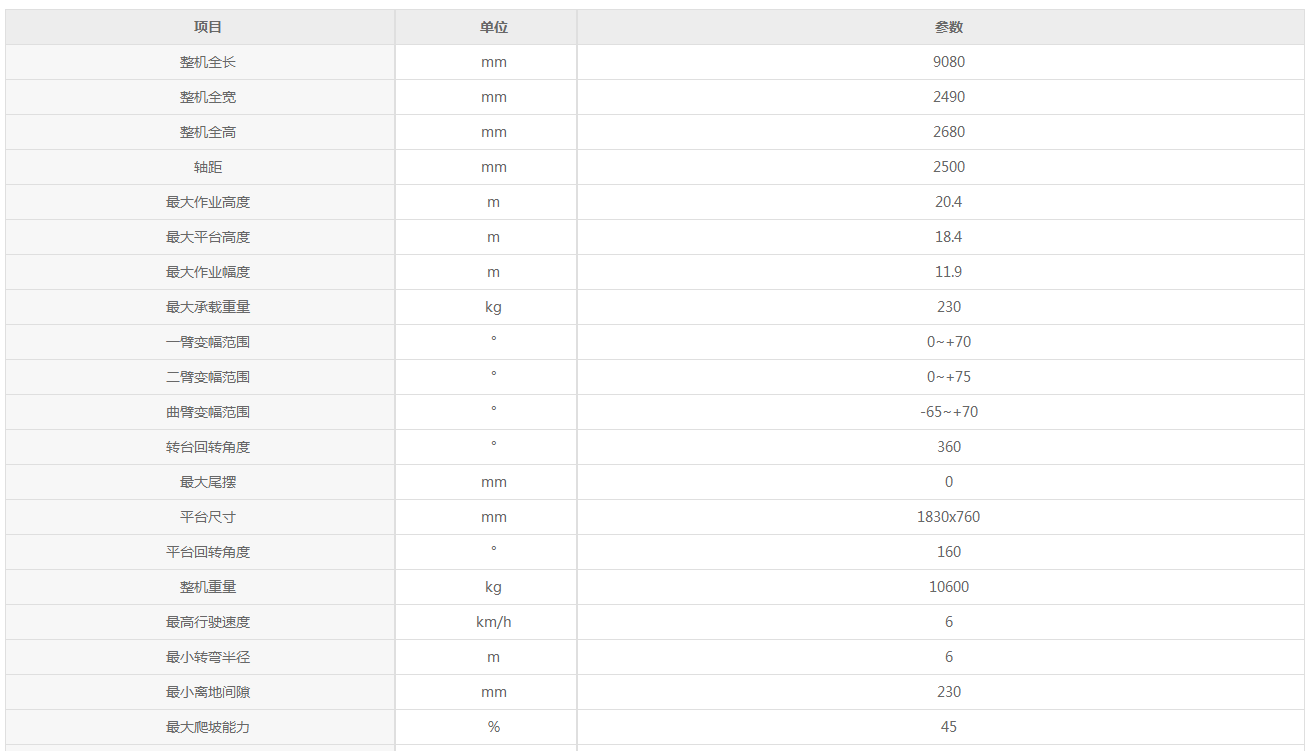Click the 项目 column header
The height and width of the screenshot is (751, 1309).
tap(208, 27)
